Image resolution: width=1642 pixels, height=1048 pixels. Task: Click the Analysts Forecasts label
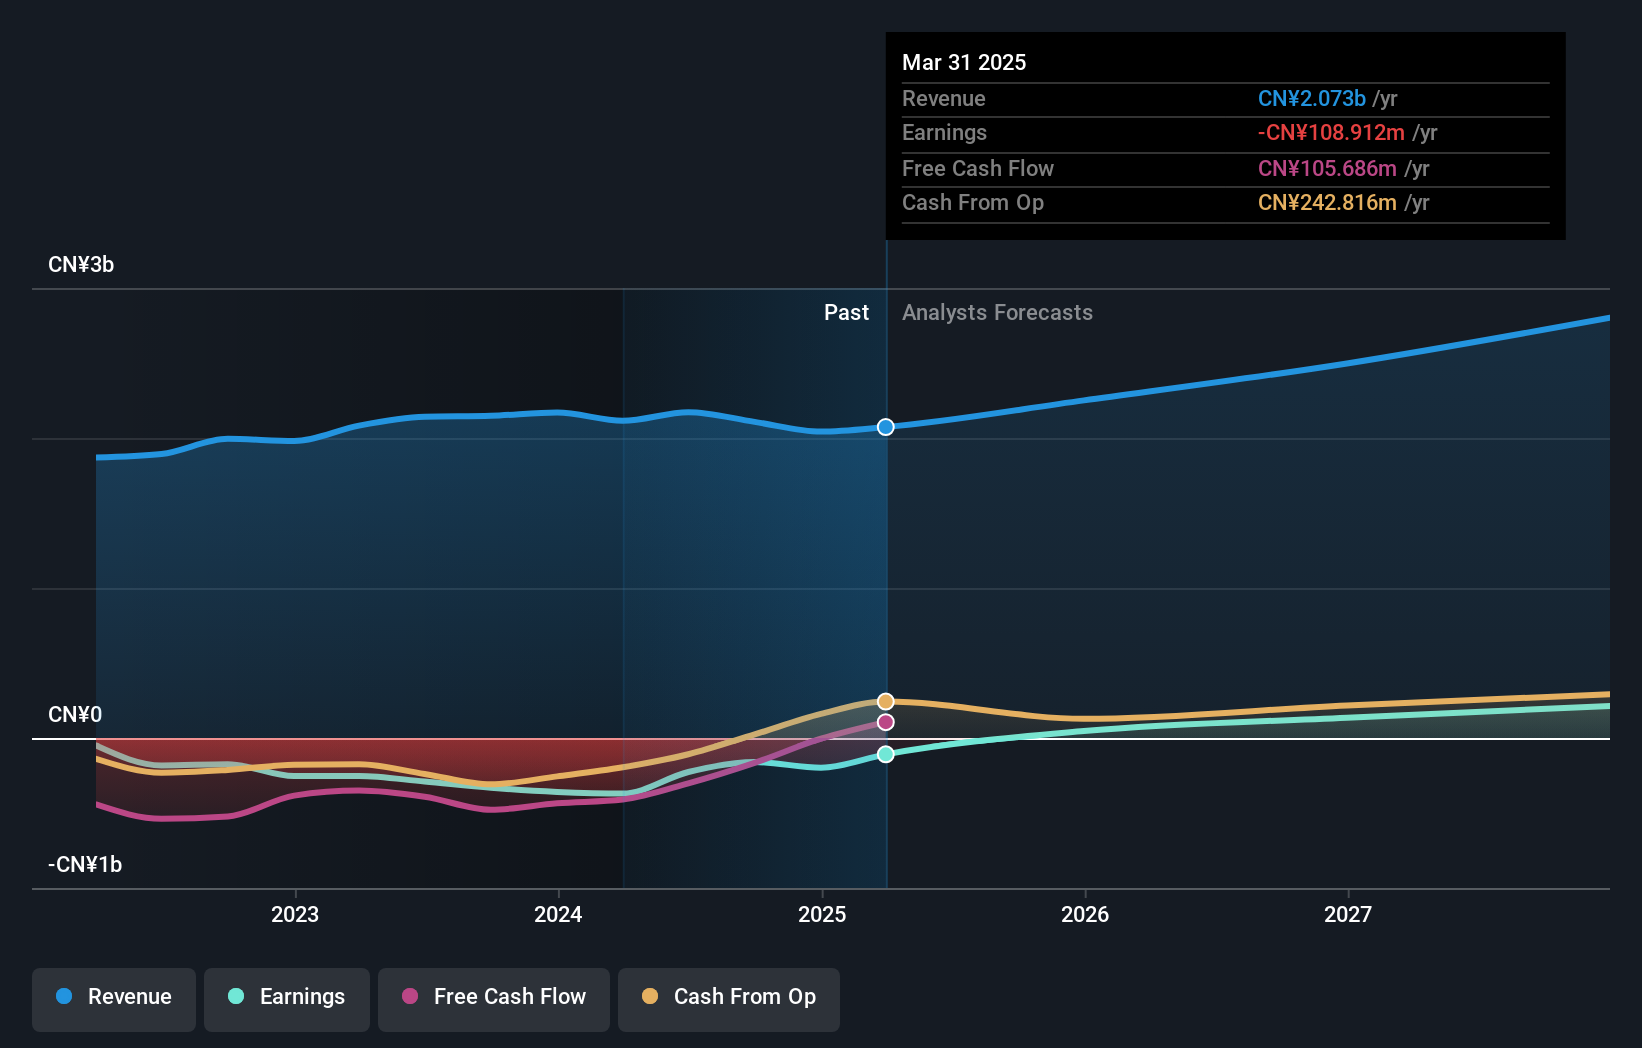[x=997, y=313]
